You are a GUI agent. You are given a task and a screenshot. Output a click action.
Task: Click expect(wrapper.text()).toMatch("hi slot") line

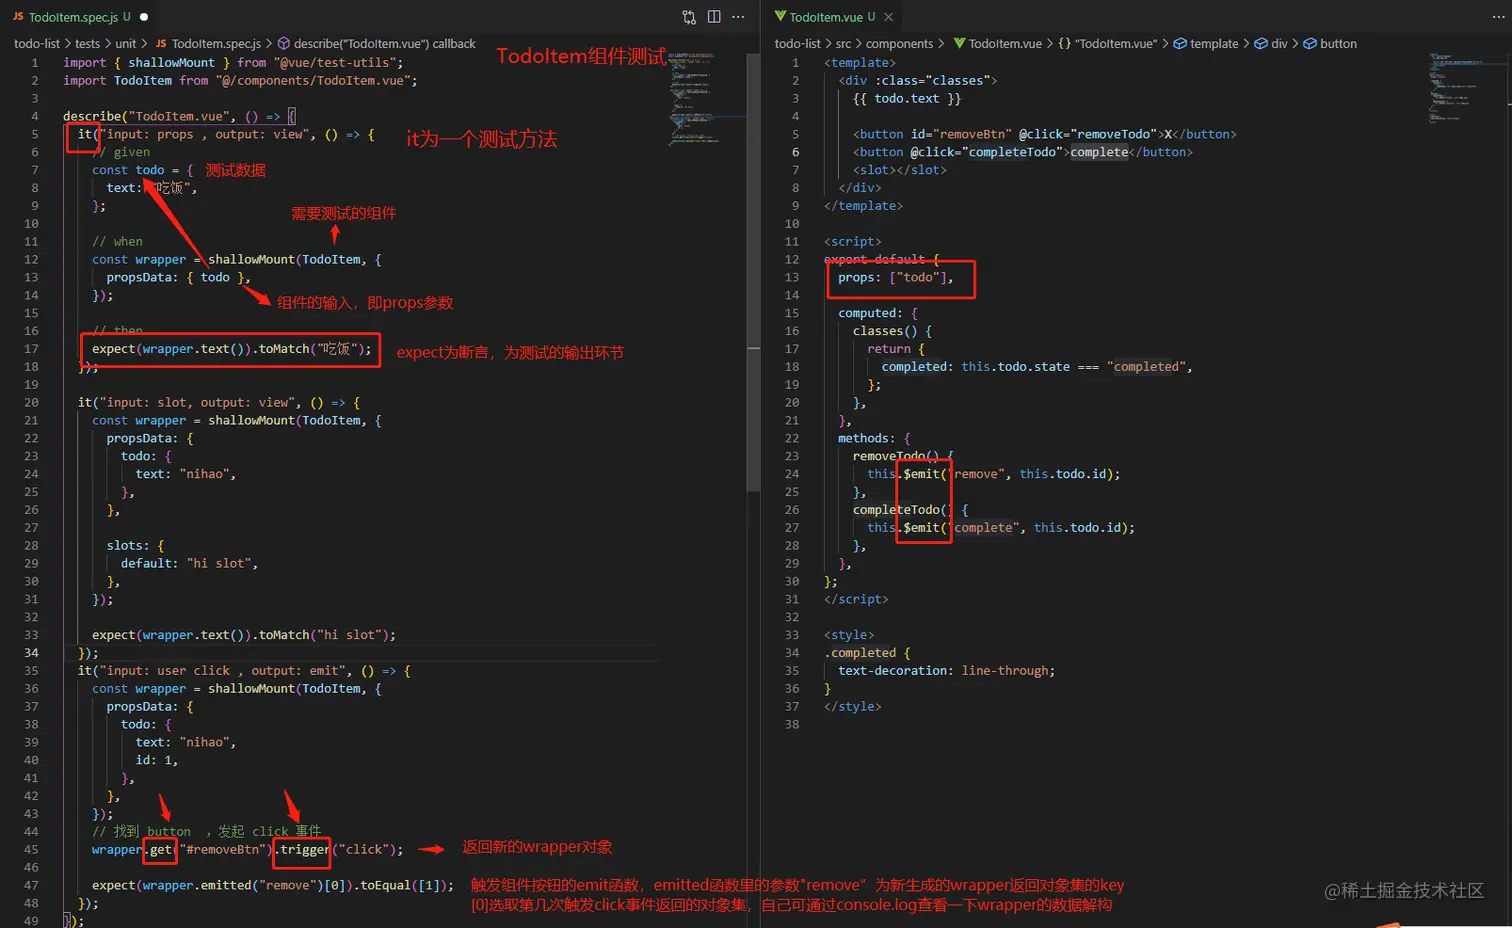[x=244, y=635]
